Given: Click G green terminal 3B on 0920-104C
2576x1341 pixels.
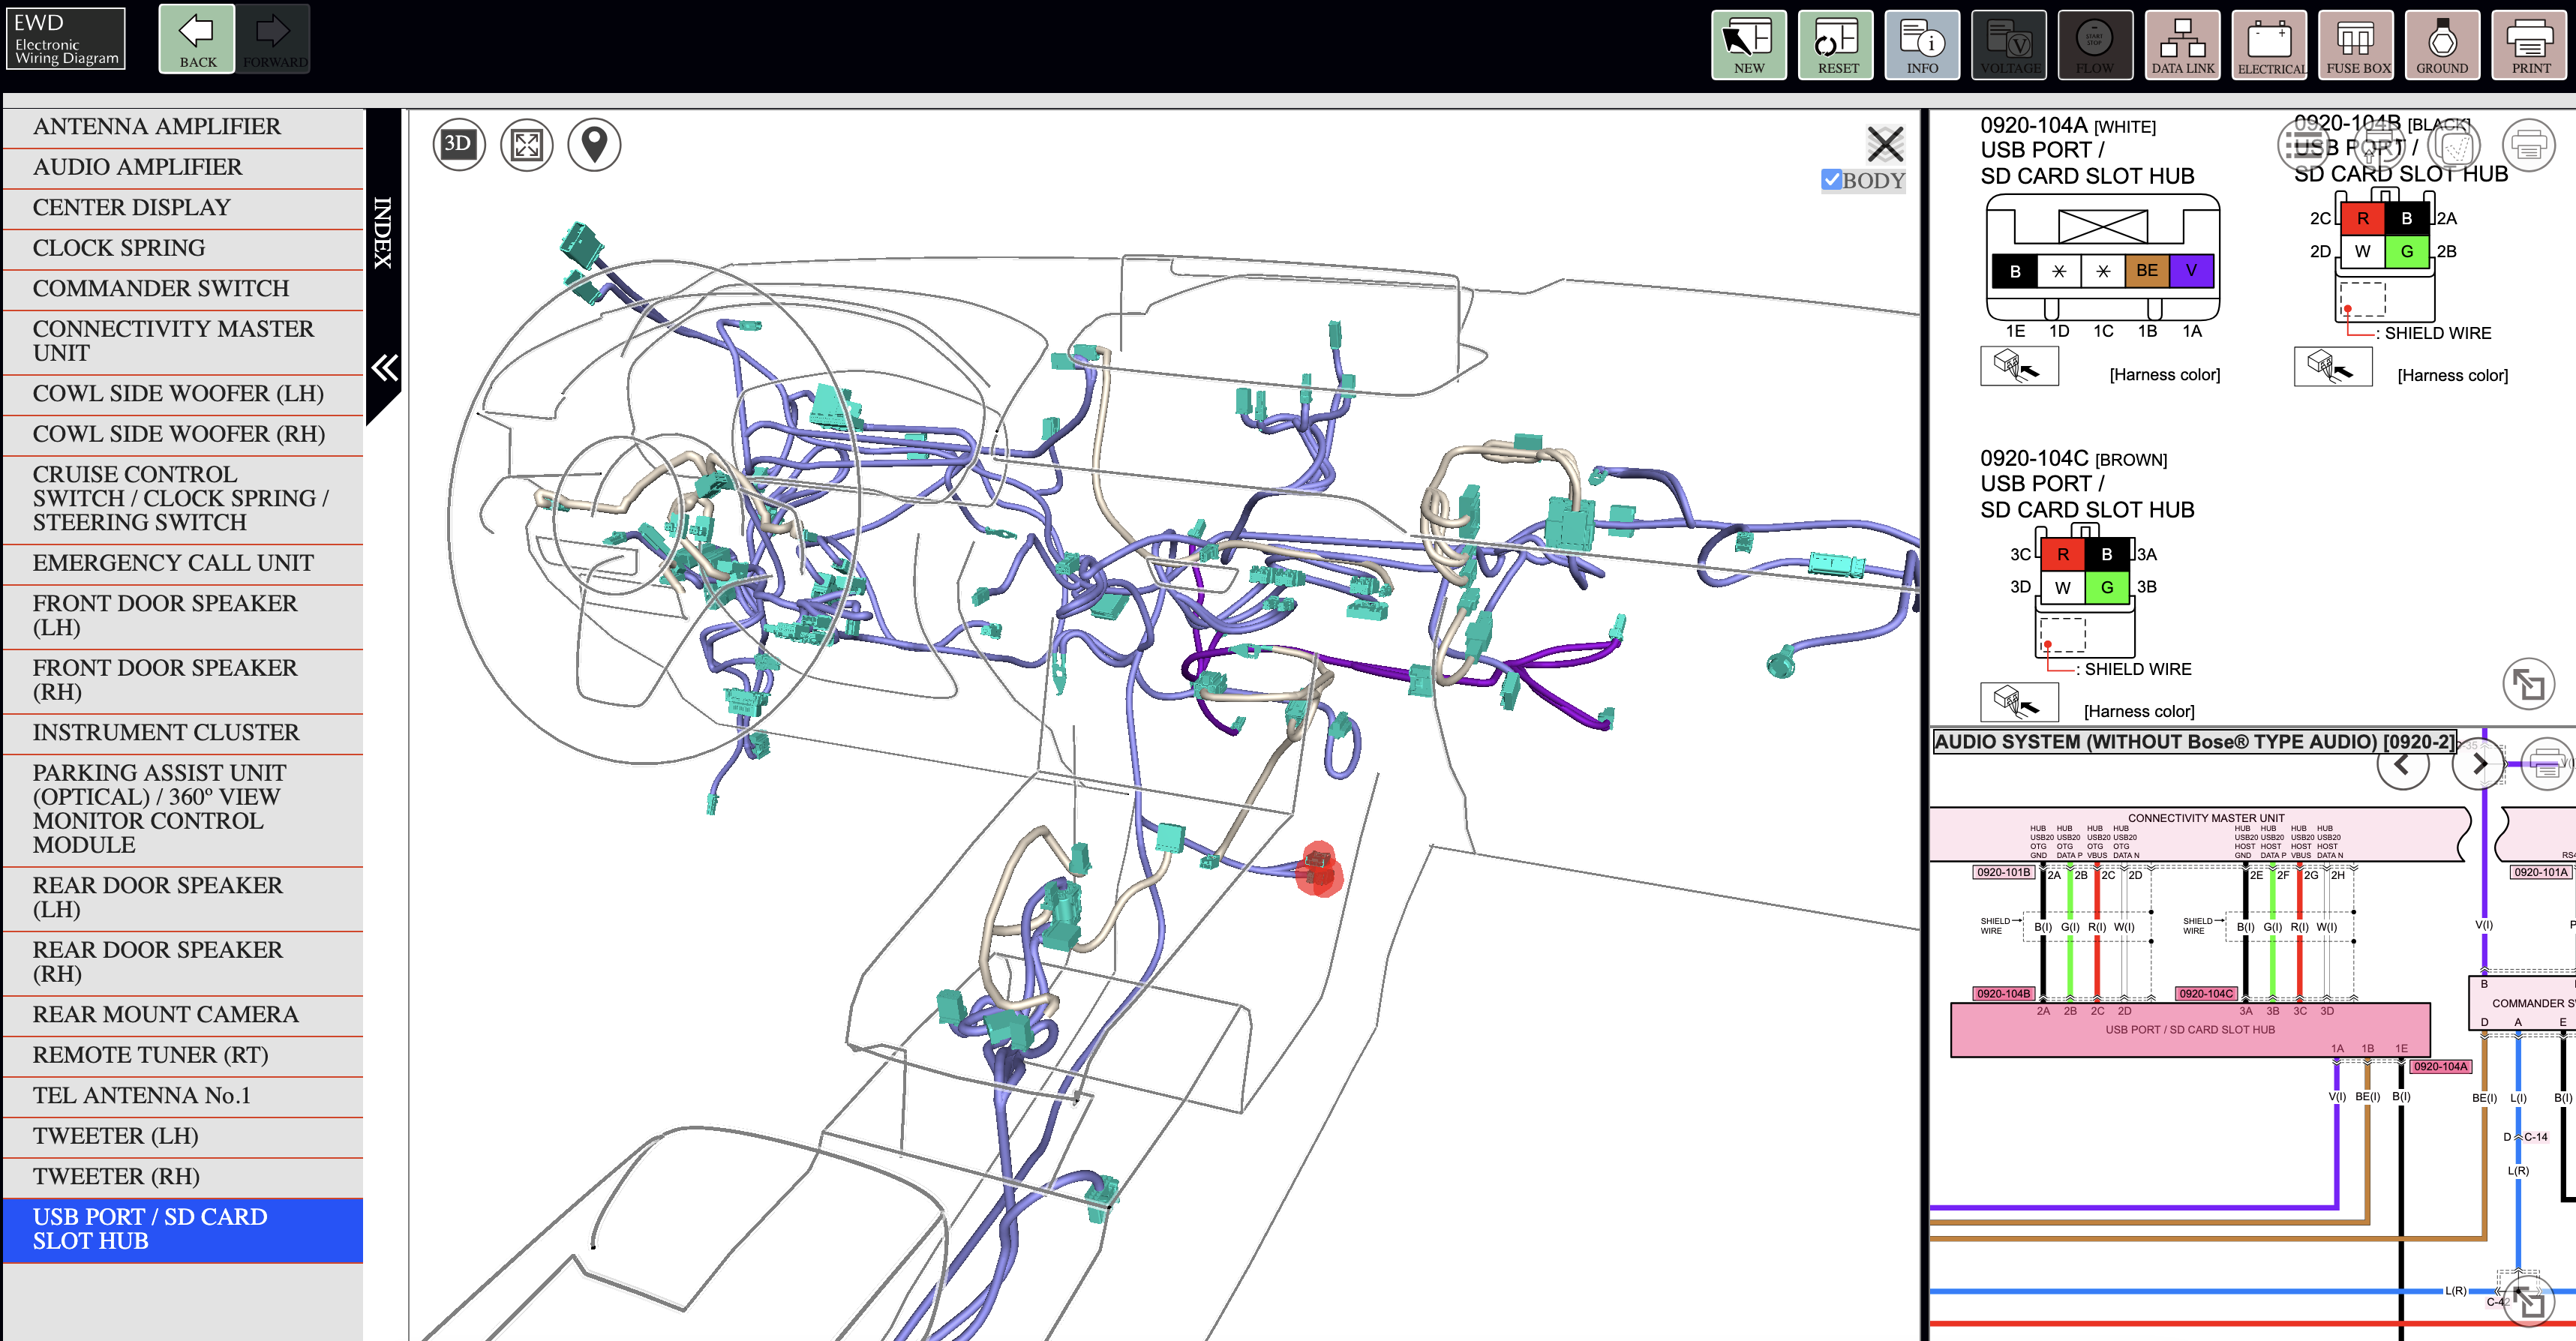Looking at the screenshot, I should click(x=2107, y=588).
